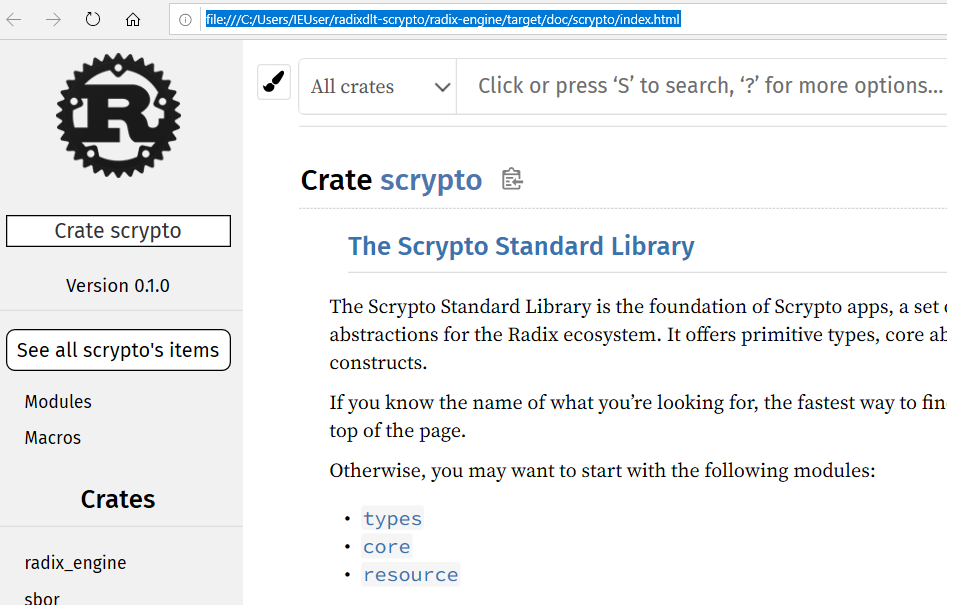Click See all scrypto's items button

click(x=118, y=350)
